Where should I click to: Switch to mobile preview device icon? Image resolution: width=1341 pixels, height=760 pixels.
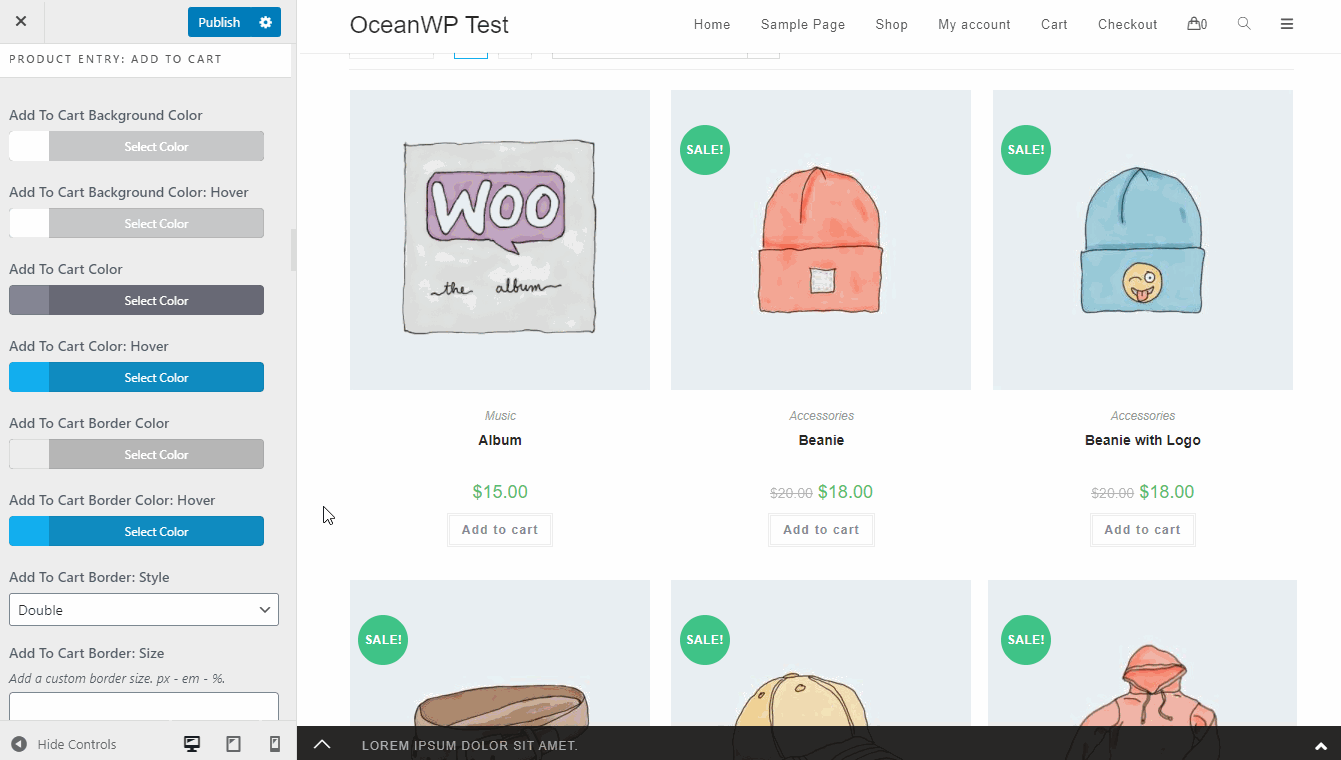pyautogui.click(x=275, y=744)
